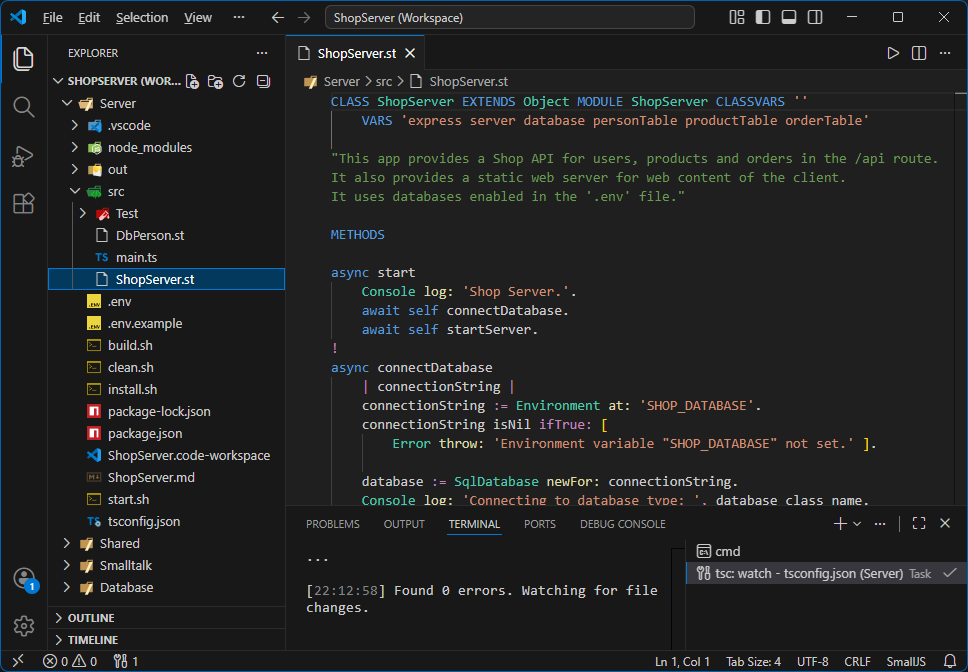This screenshot has width=968, height=672.
Task: Open terminal panel more actions ellipsis
Action: point(880,524)
